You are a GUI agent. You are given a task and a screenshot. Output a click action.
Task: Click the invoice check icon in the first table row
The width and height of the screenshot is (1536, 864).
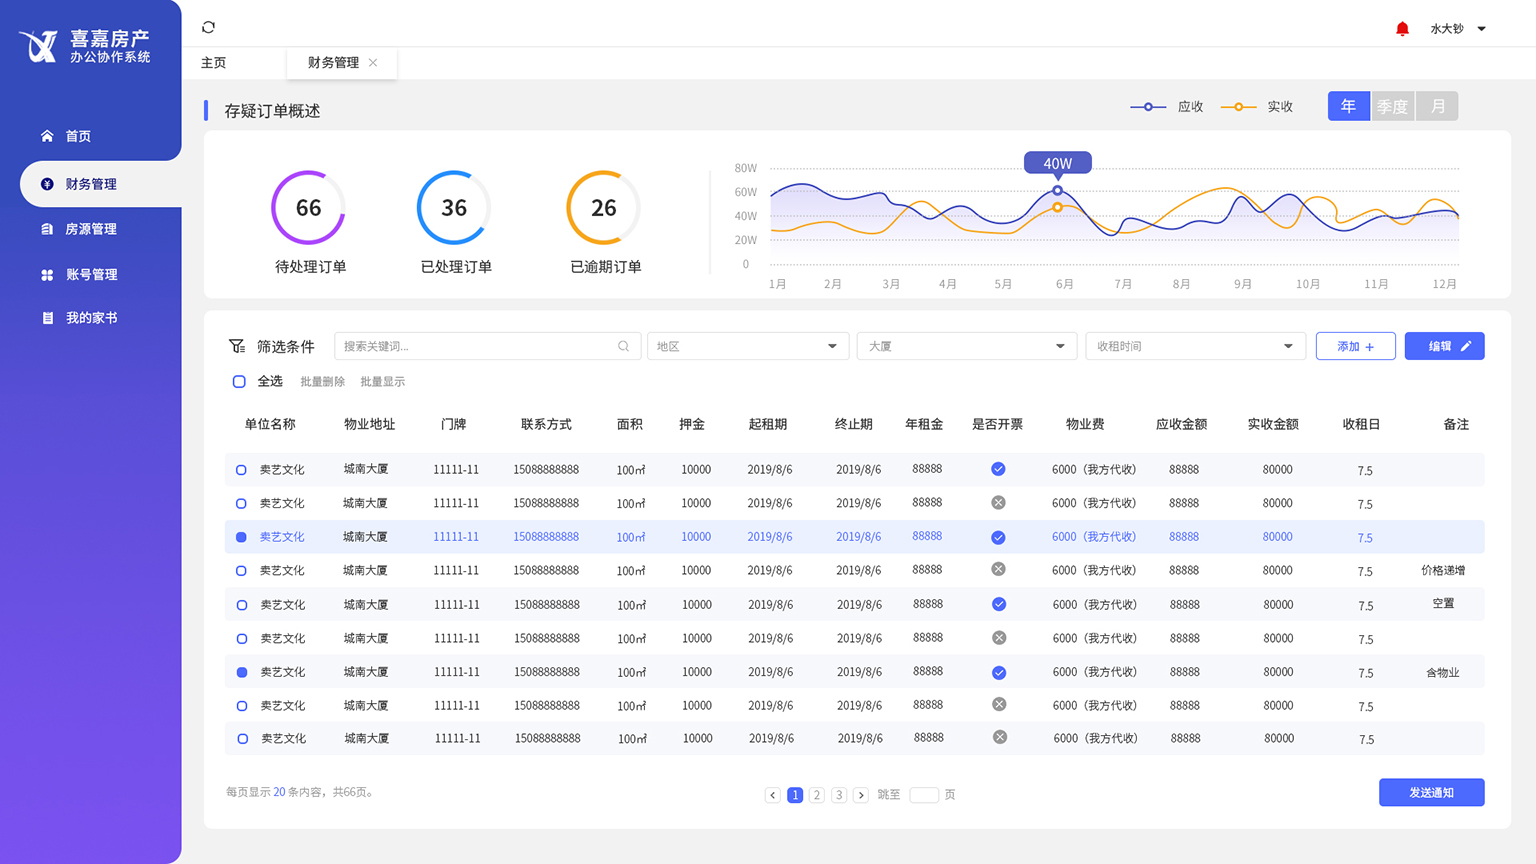click(998, 469)
